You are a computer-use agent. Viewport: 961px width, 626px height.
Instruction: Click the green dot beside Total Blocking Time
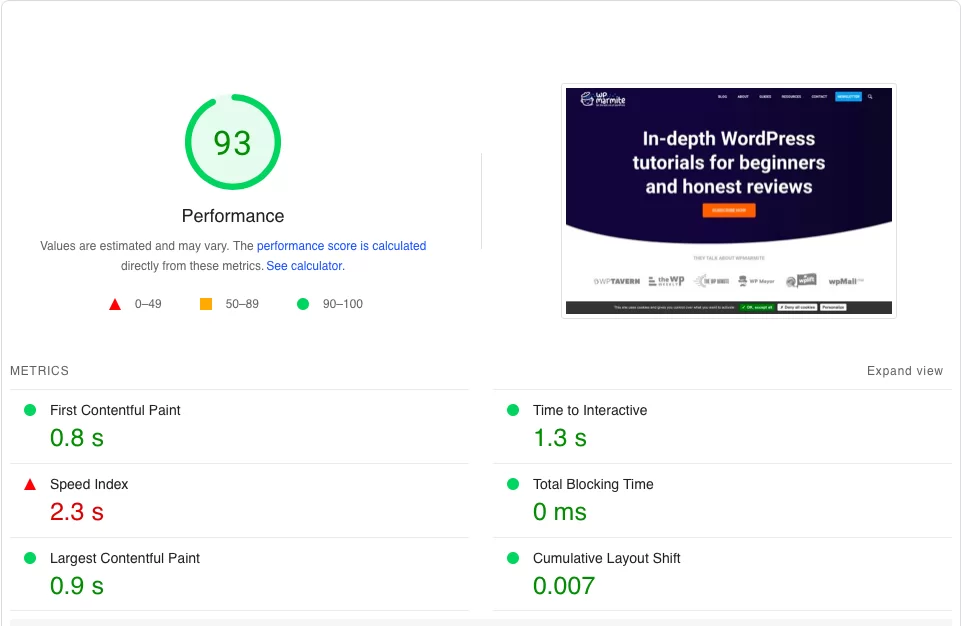[513, 484]
